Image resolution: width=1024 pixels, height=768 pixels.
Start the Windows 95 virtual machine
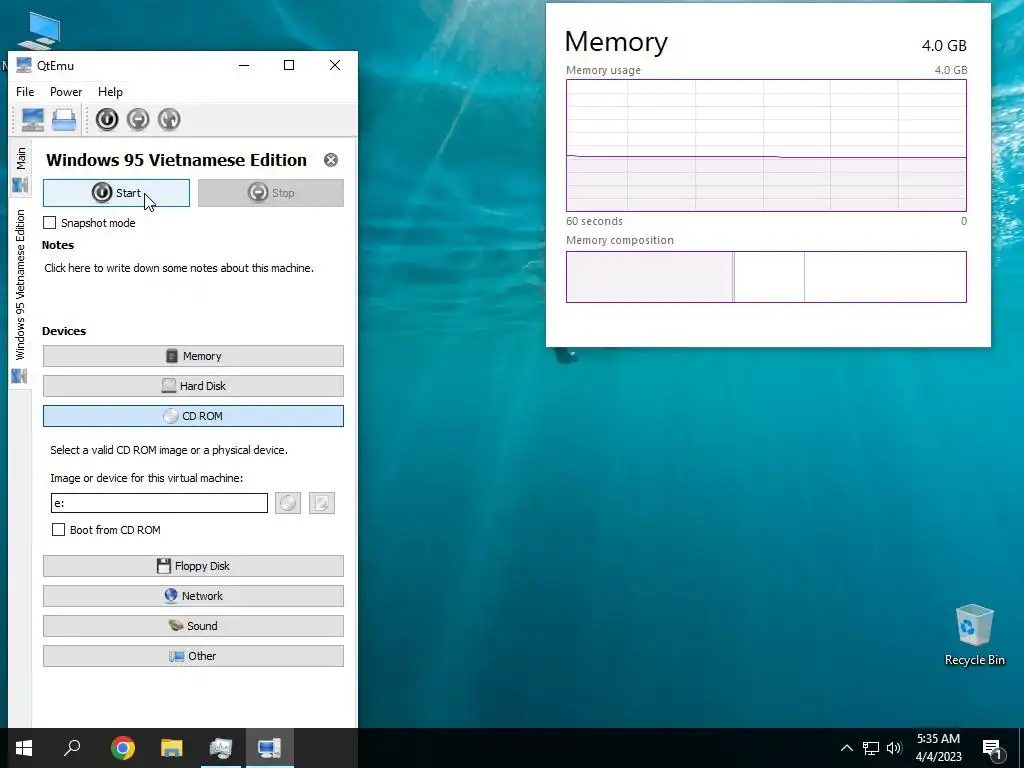tap(116, 193)
